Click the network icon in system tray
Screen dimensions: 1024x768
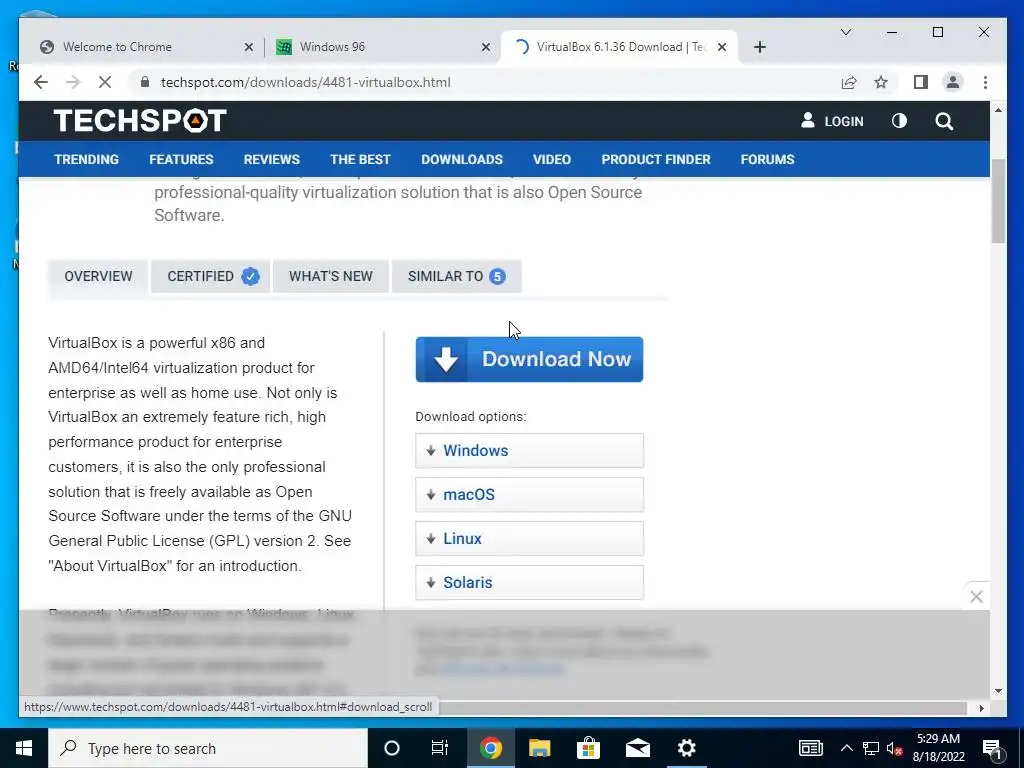[x=871, y=748]
